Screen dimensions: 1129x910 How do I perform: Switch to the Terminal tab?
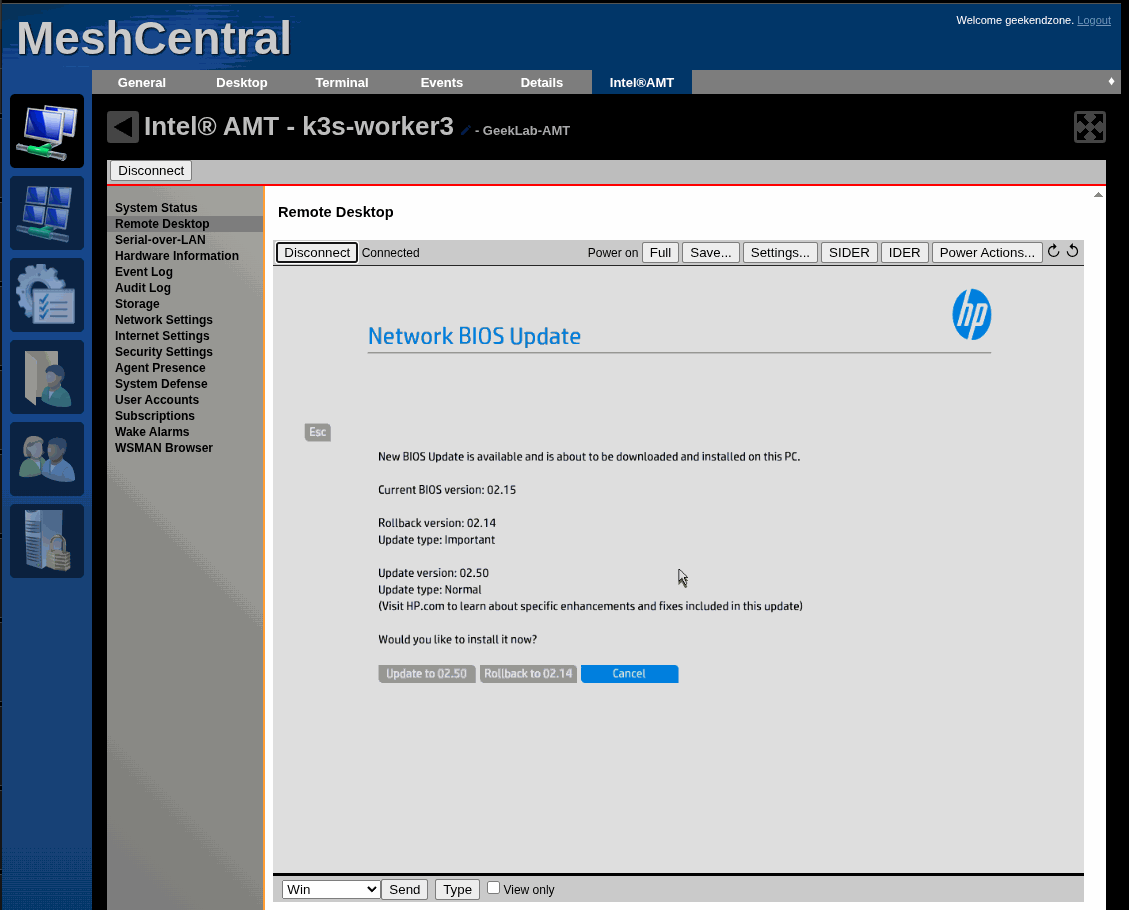(342, 83)
